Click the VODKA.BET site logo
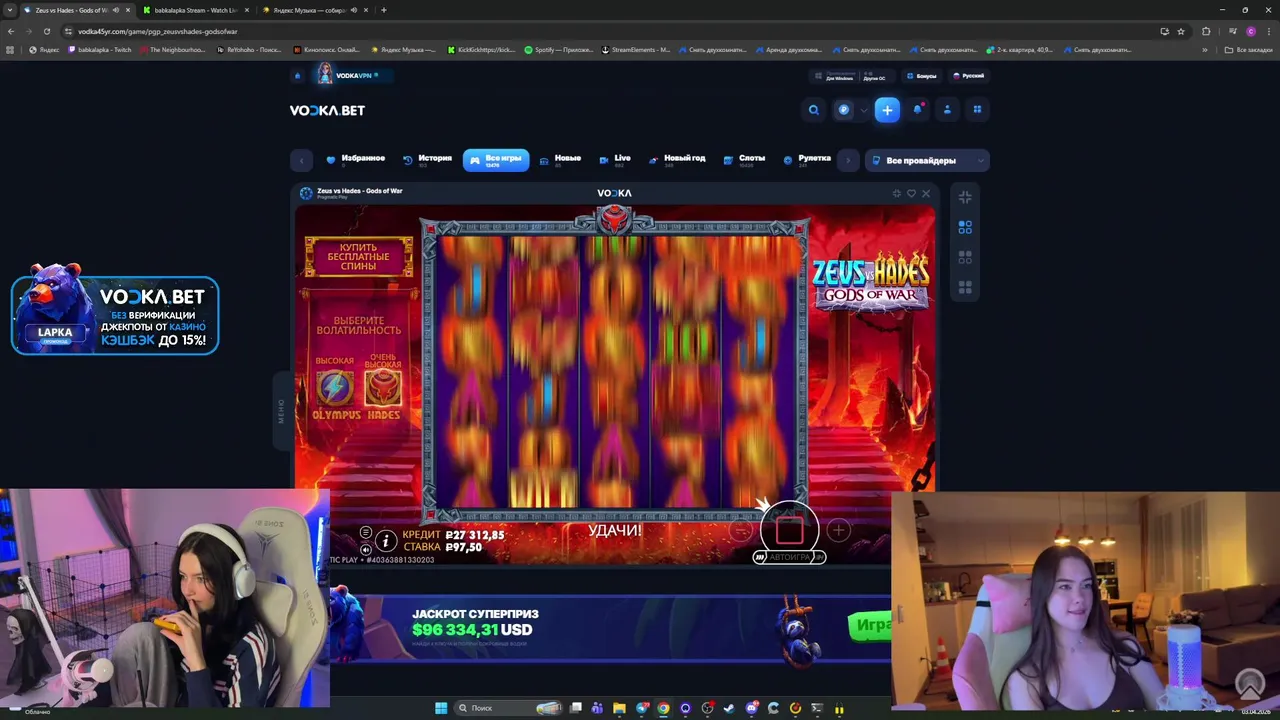Image resolution: width=1280 pixels, height=720 pixels. click(327, 110)
